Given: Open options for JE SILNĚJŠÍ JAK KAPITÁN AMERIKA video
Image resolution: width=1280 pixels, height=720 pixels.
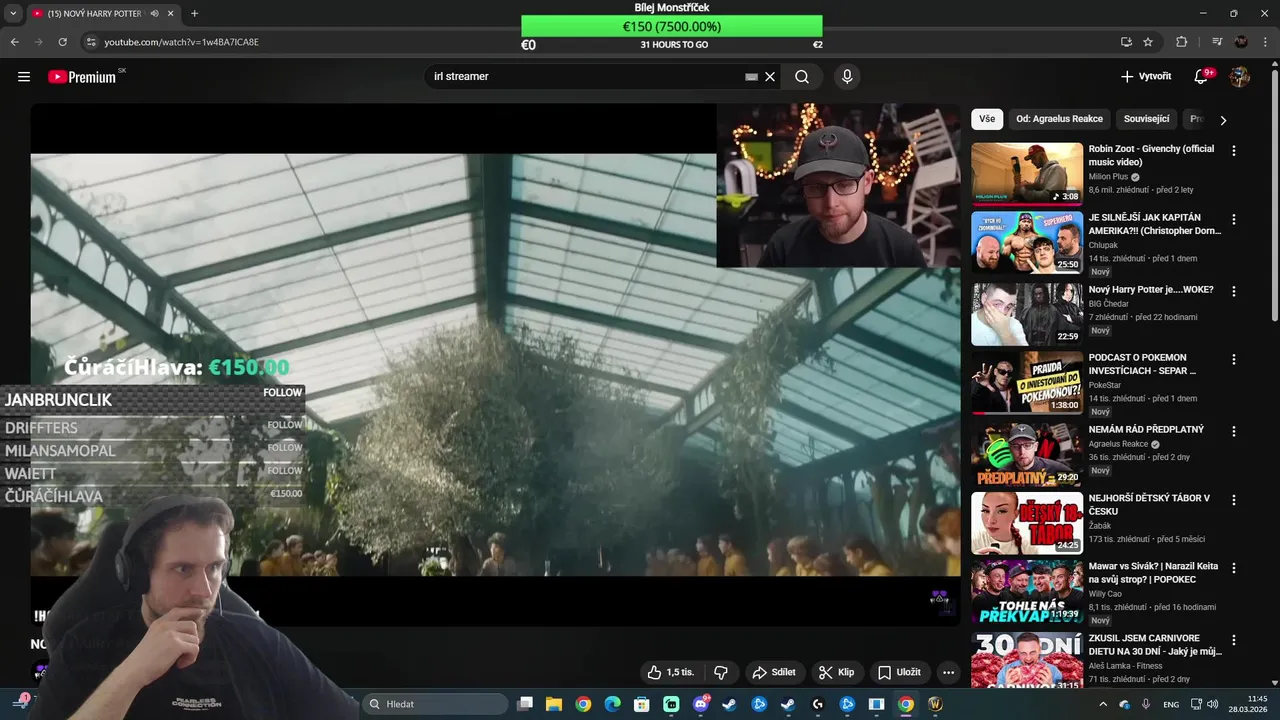Looking at the screenshot, I should pyautogui.click(x=1233, y=219).
